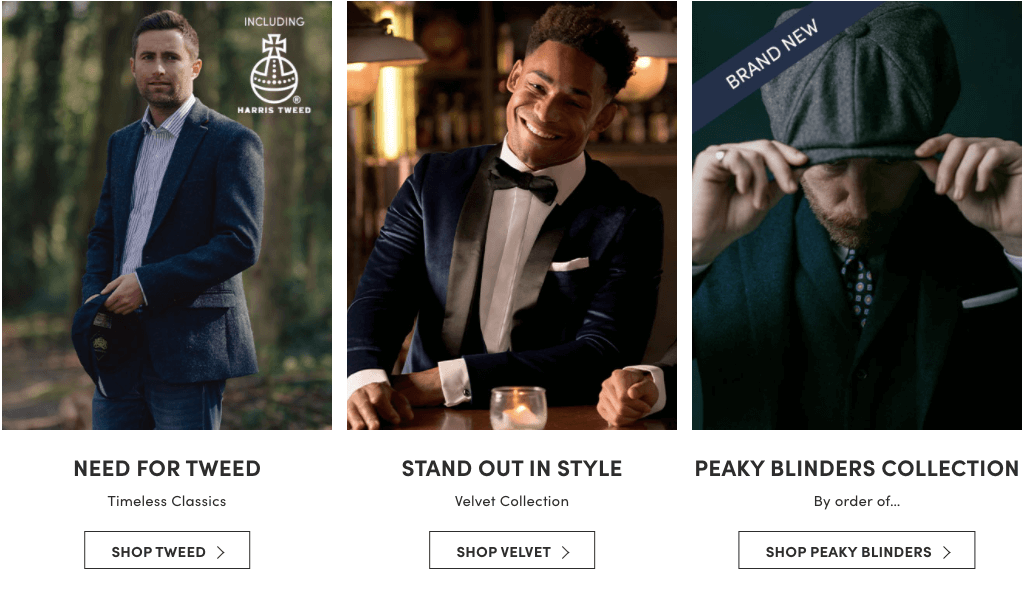Select the Shop Peaky Blinders button

(x=856, y=551)
